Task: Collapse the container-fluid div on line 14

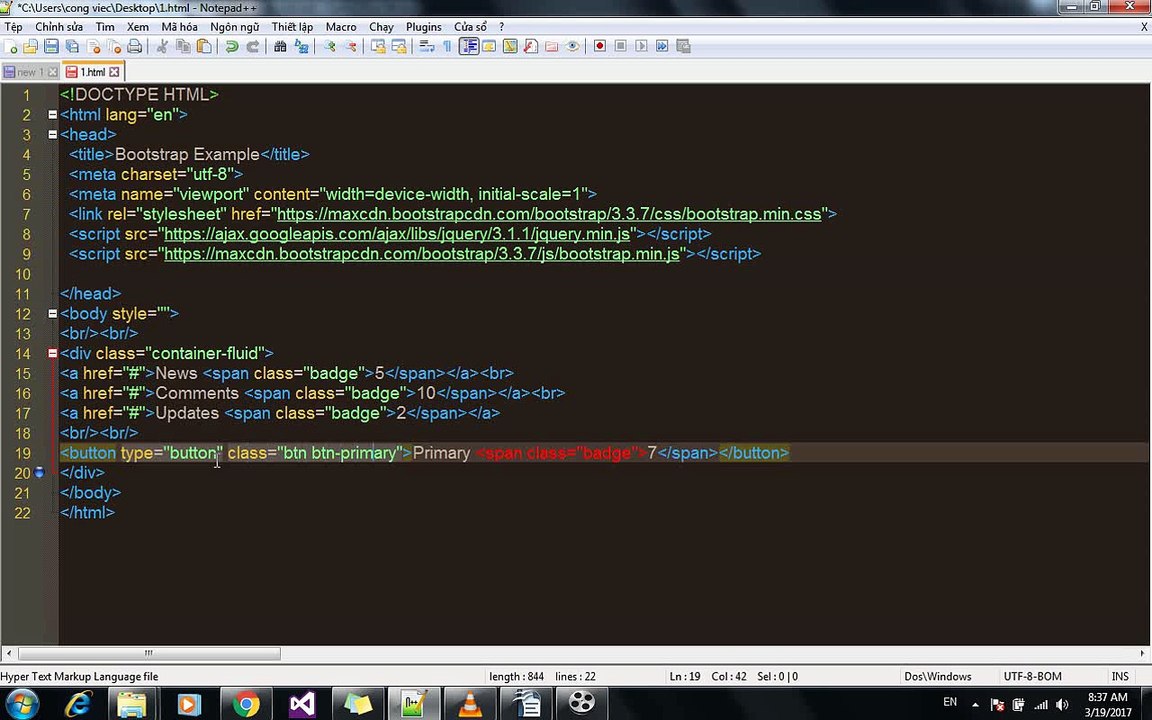Action: (52, 353)
